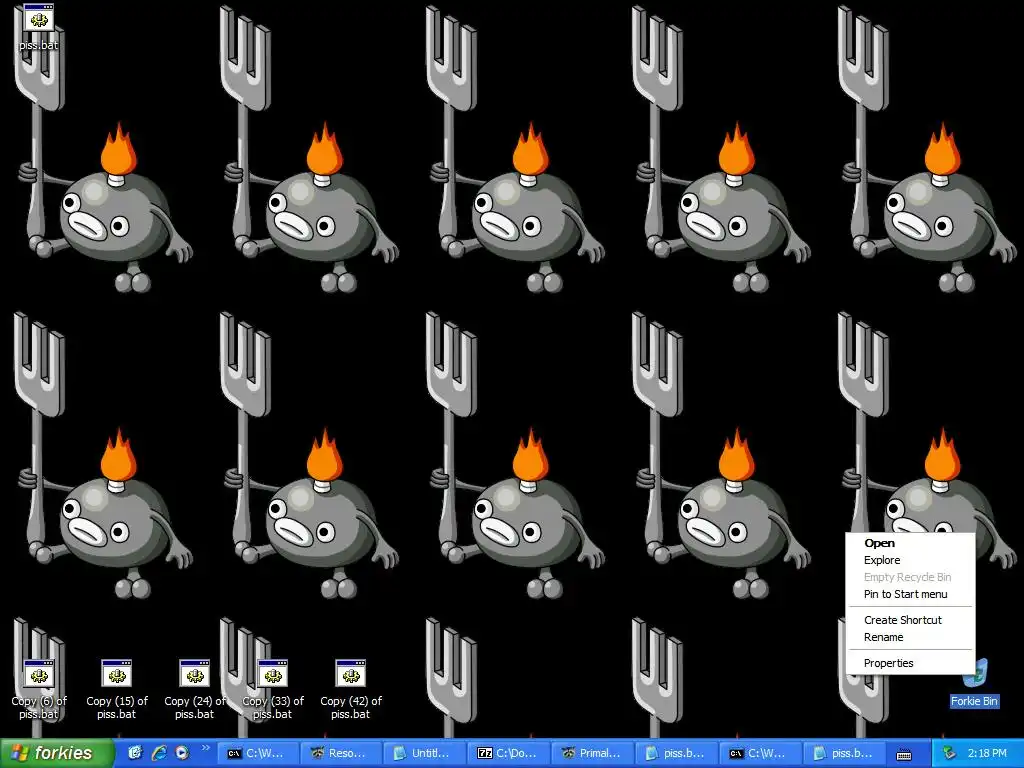Choose Properties in the context menu
The width and height of the screenshot is (1024, 768).
[910, 664]
